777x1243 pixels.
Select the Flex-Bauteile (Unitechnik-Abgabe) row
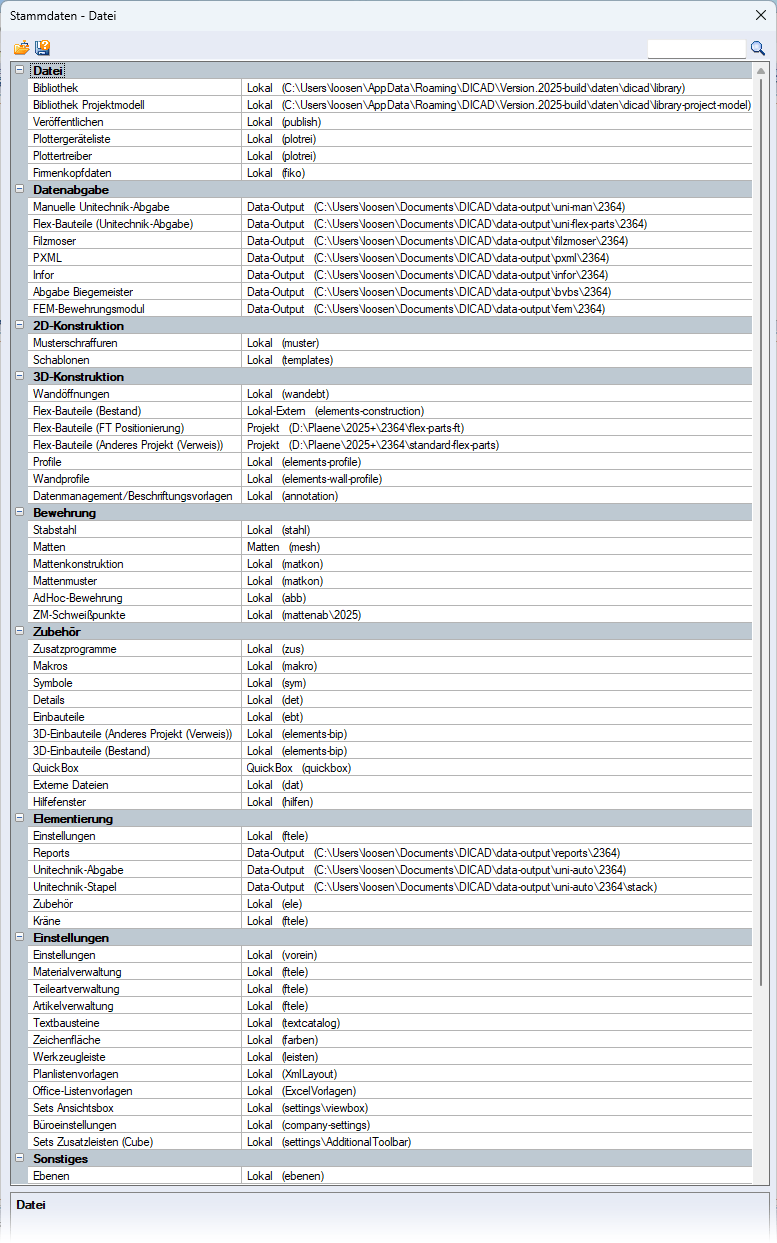pyautogui.click(x=390, y=224)
